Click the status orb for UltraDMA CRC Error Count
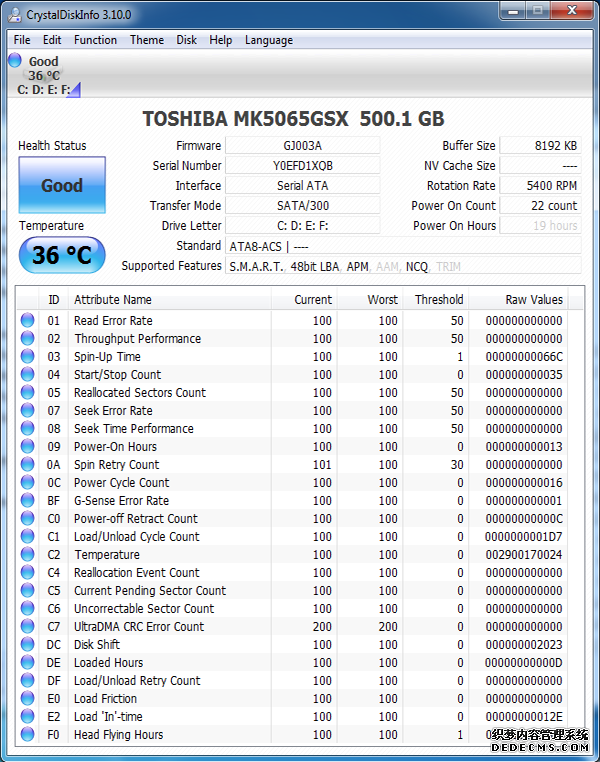This screenshot has height=762, width=600. pos(28,626)
